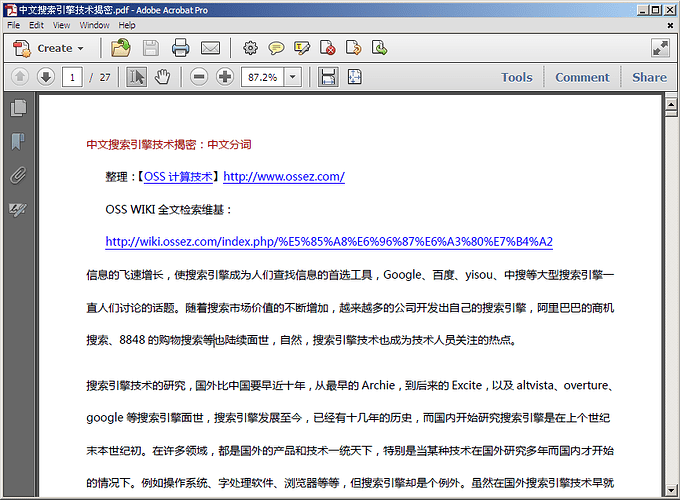Select the highlight text tool icon
Viewport: 680px width, 500px height.
302,48
